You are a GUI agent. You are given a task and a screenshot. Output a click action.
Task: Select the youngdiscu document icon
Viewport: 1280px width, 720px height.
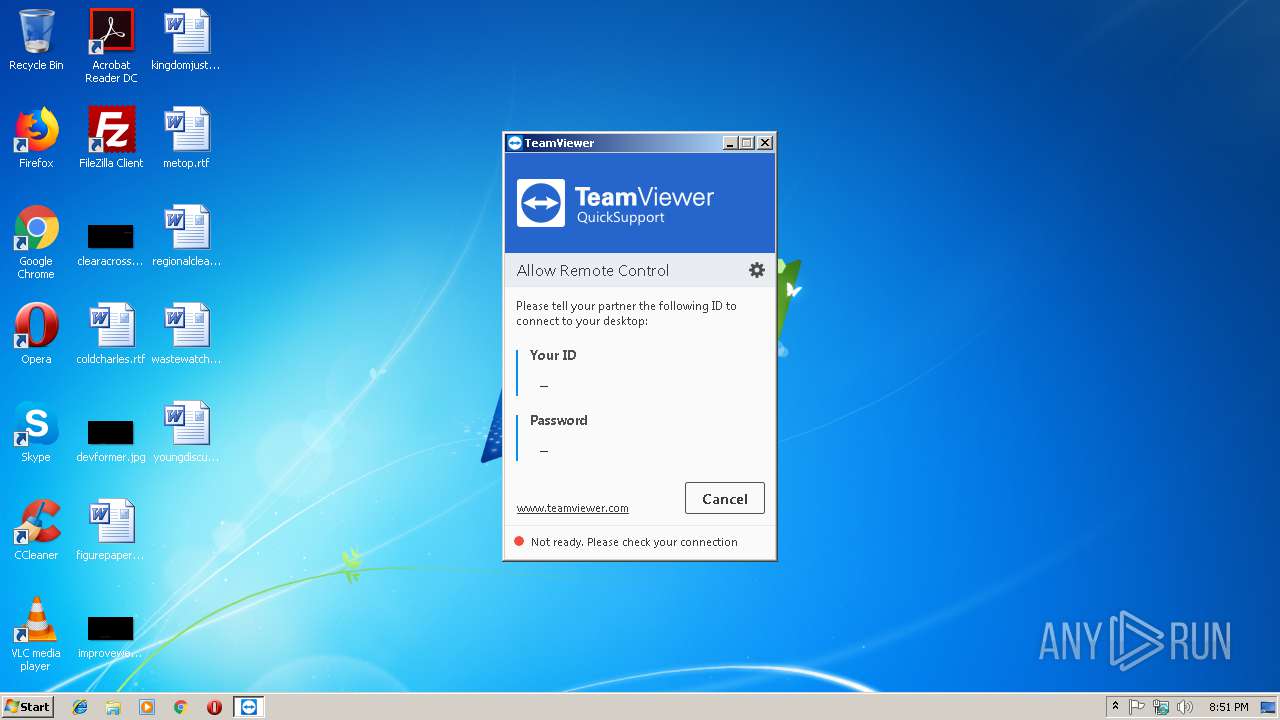pos(186,432)
